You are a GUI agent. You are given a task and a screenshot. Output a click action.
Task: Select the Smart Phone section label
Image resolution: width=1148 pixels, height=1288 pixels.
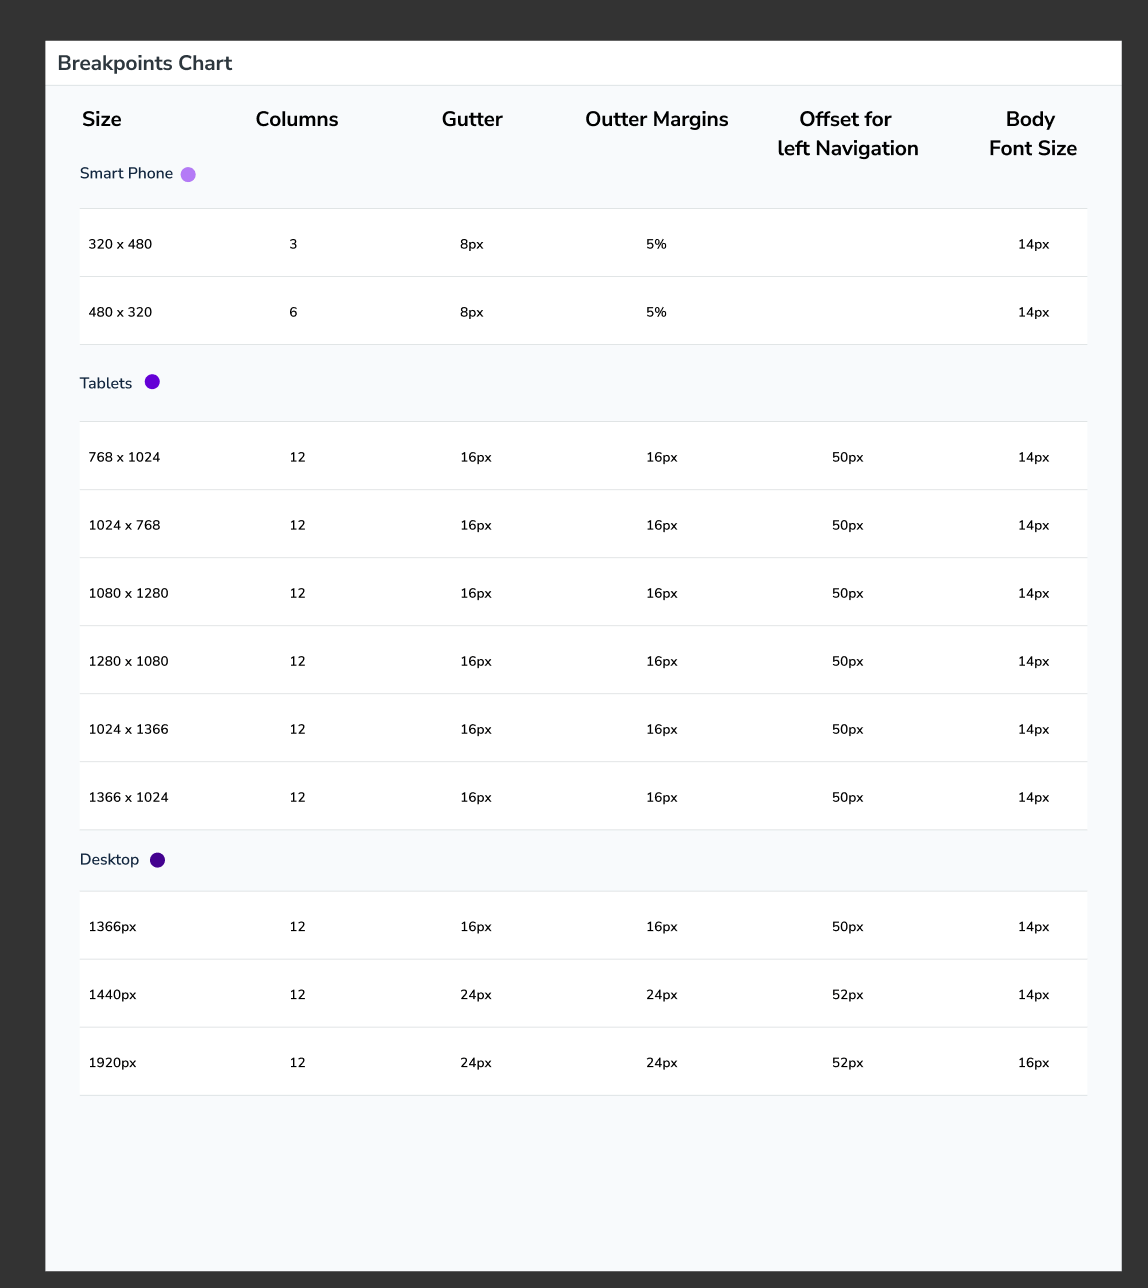(x=126, y=174)
